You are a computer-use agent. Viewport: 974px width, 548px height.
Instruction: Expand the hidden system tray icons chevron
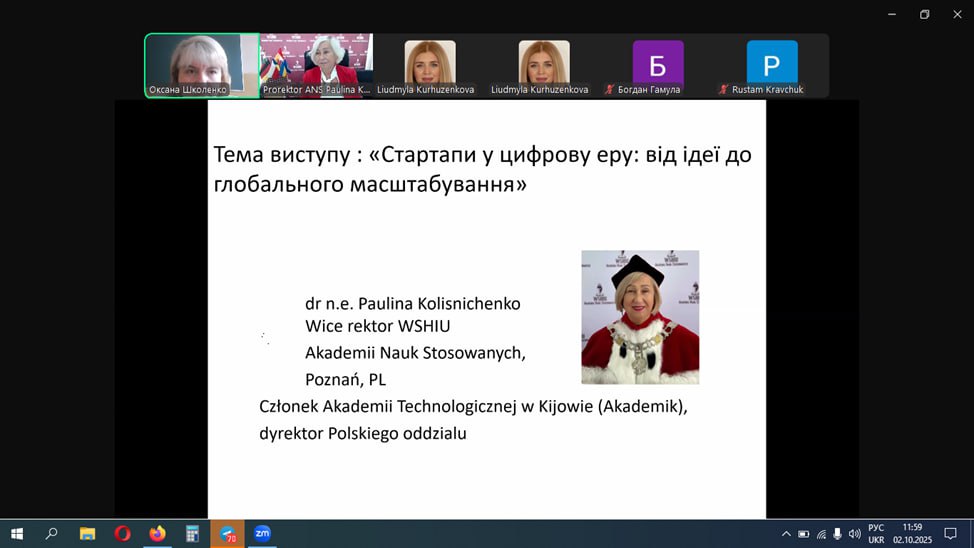click(x=786, y=533)
